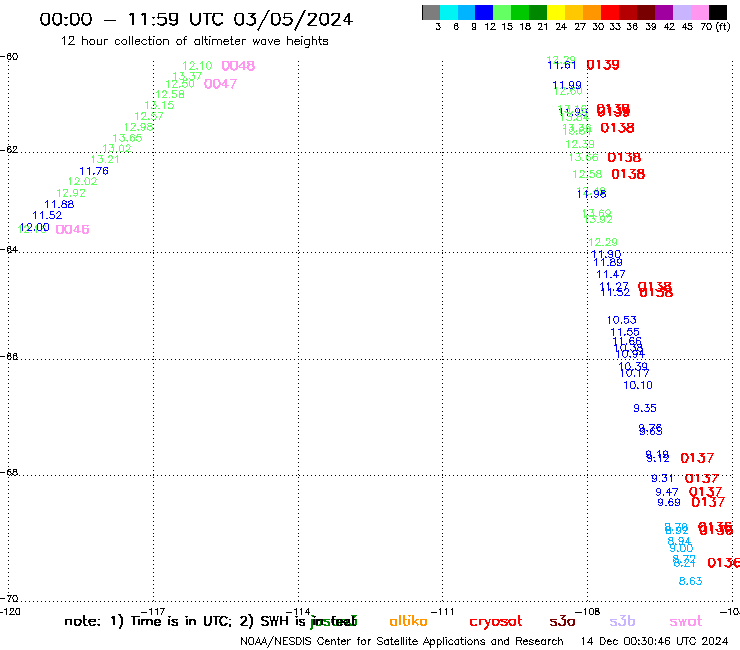Click the longitude axis label '-117'

point(153,611)
